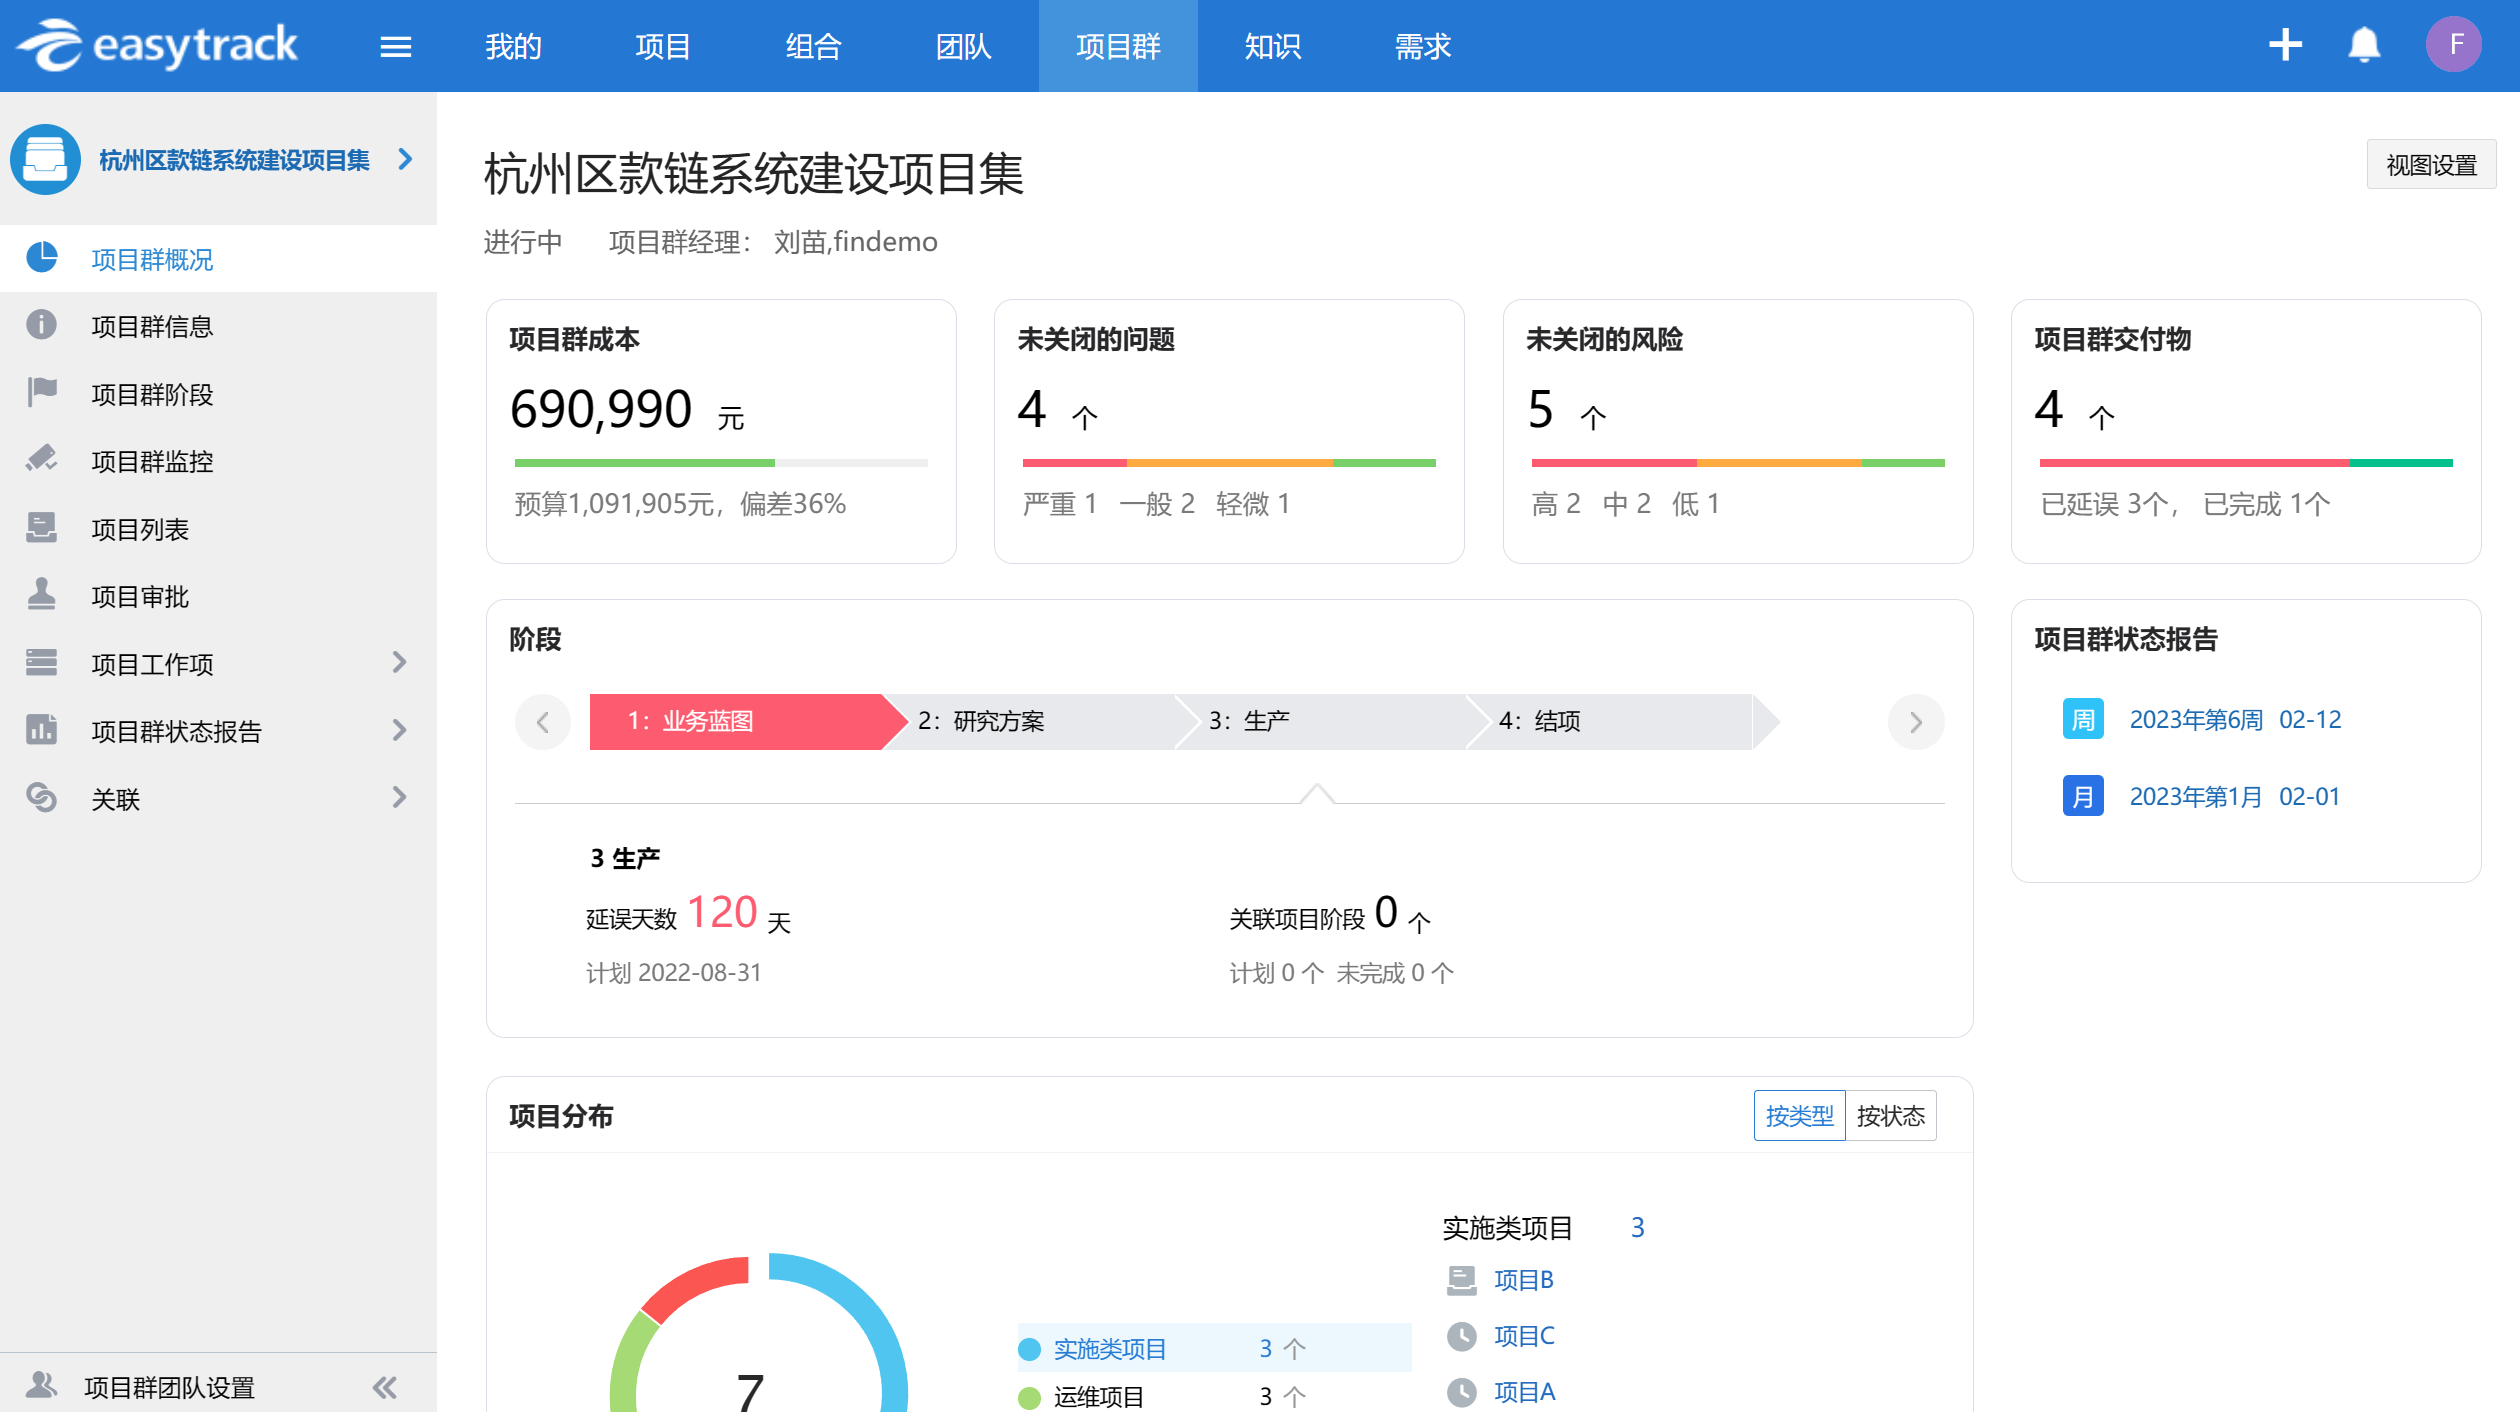Click the cost budget progress bar
The width and height of the screenshot is (2520, 1412).
click(x=721, y=463)
